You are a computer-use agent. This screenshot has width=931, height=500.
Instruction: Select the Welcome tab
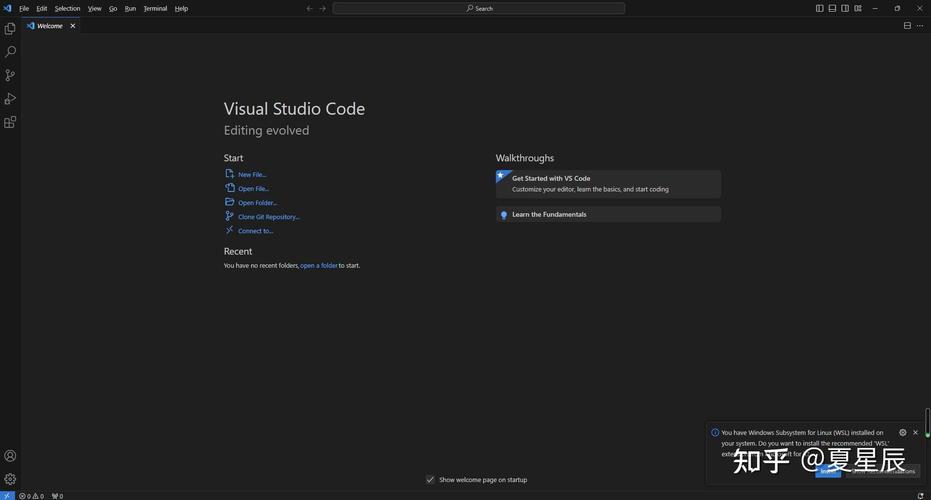click(x=50, y=26)
